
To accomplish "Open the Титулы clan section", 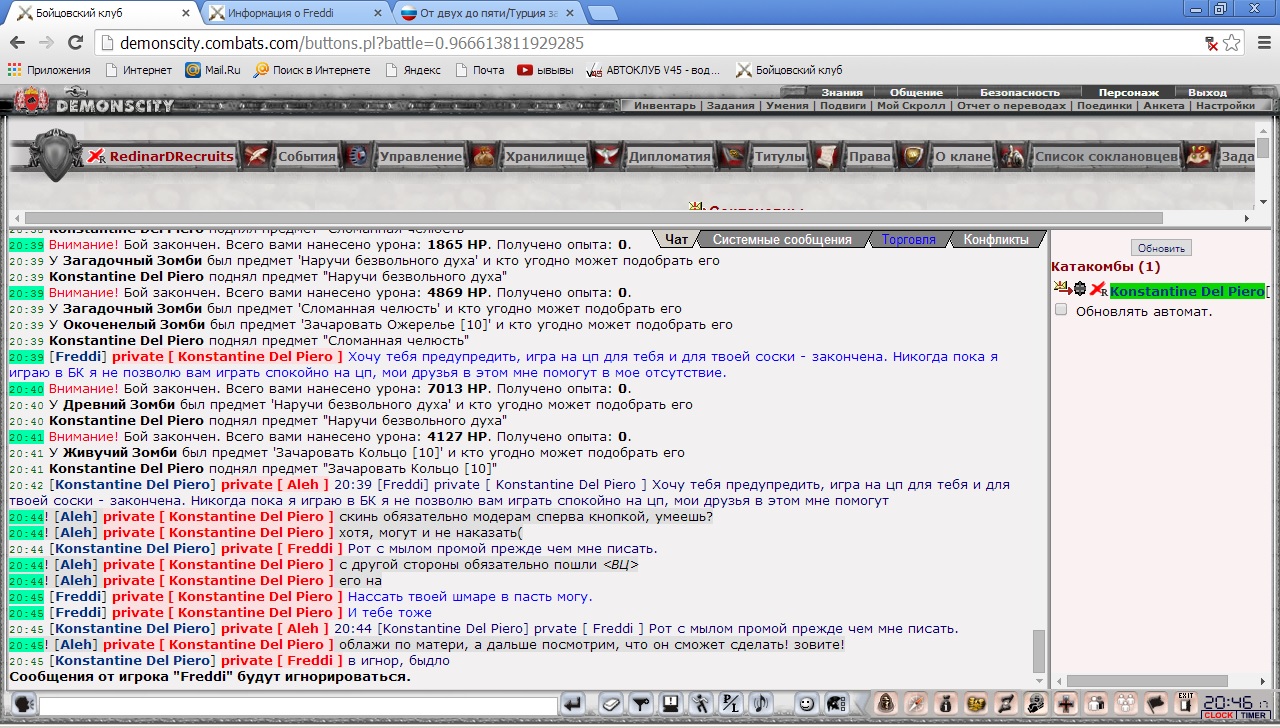I will [780, 156].
